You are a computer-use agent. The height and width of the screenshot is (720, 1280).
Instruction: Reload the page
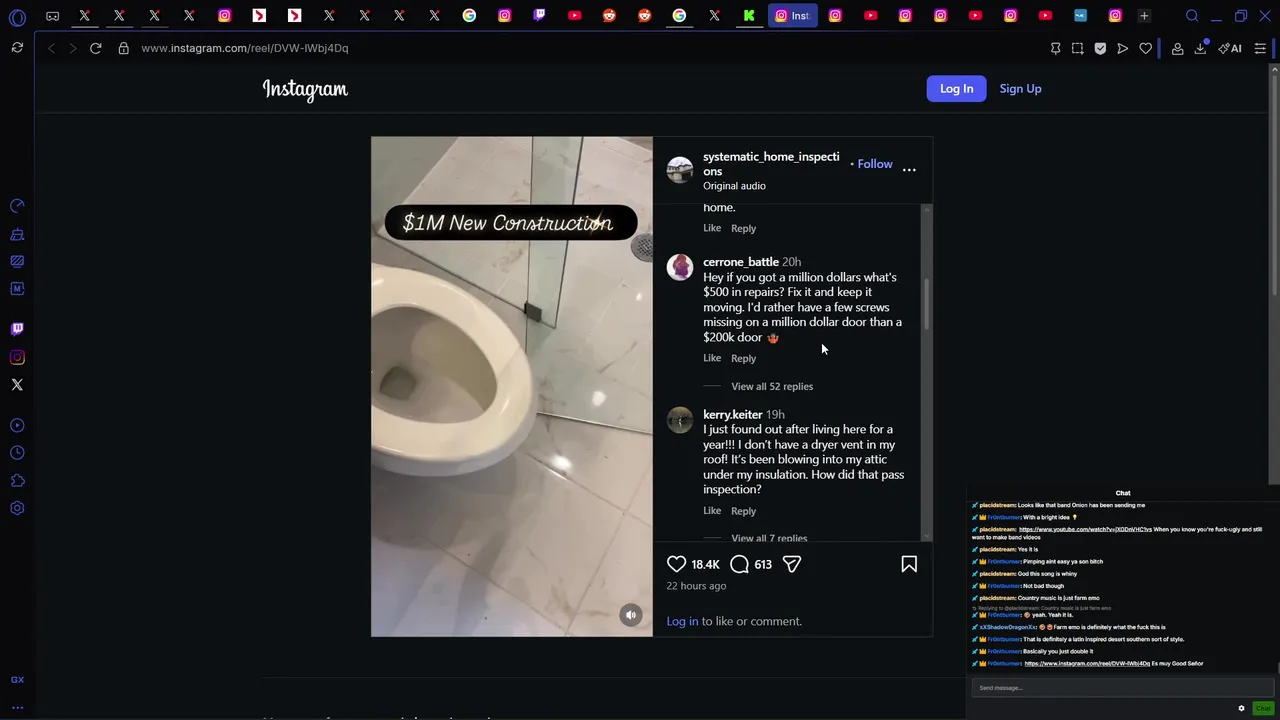(96, 48)
